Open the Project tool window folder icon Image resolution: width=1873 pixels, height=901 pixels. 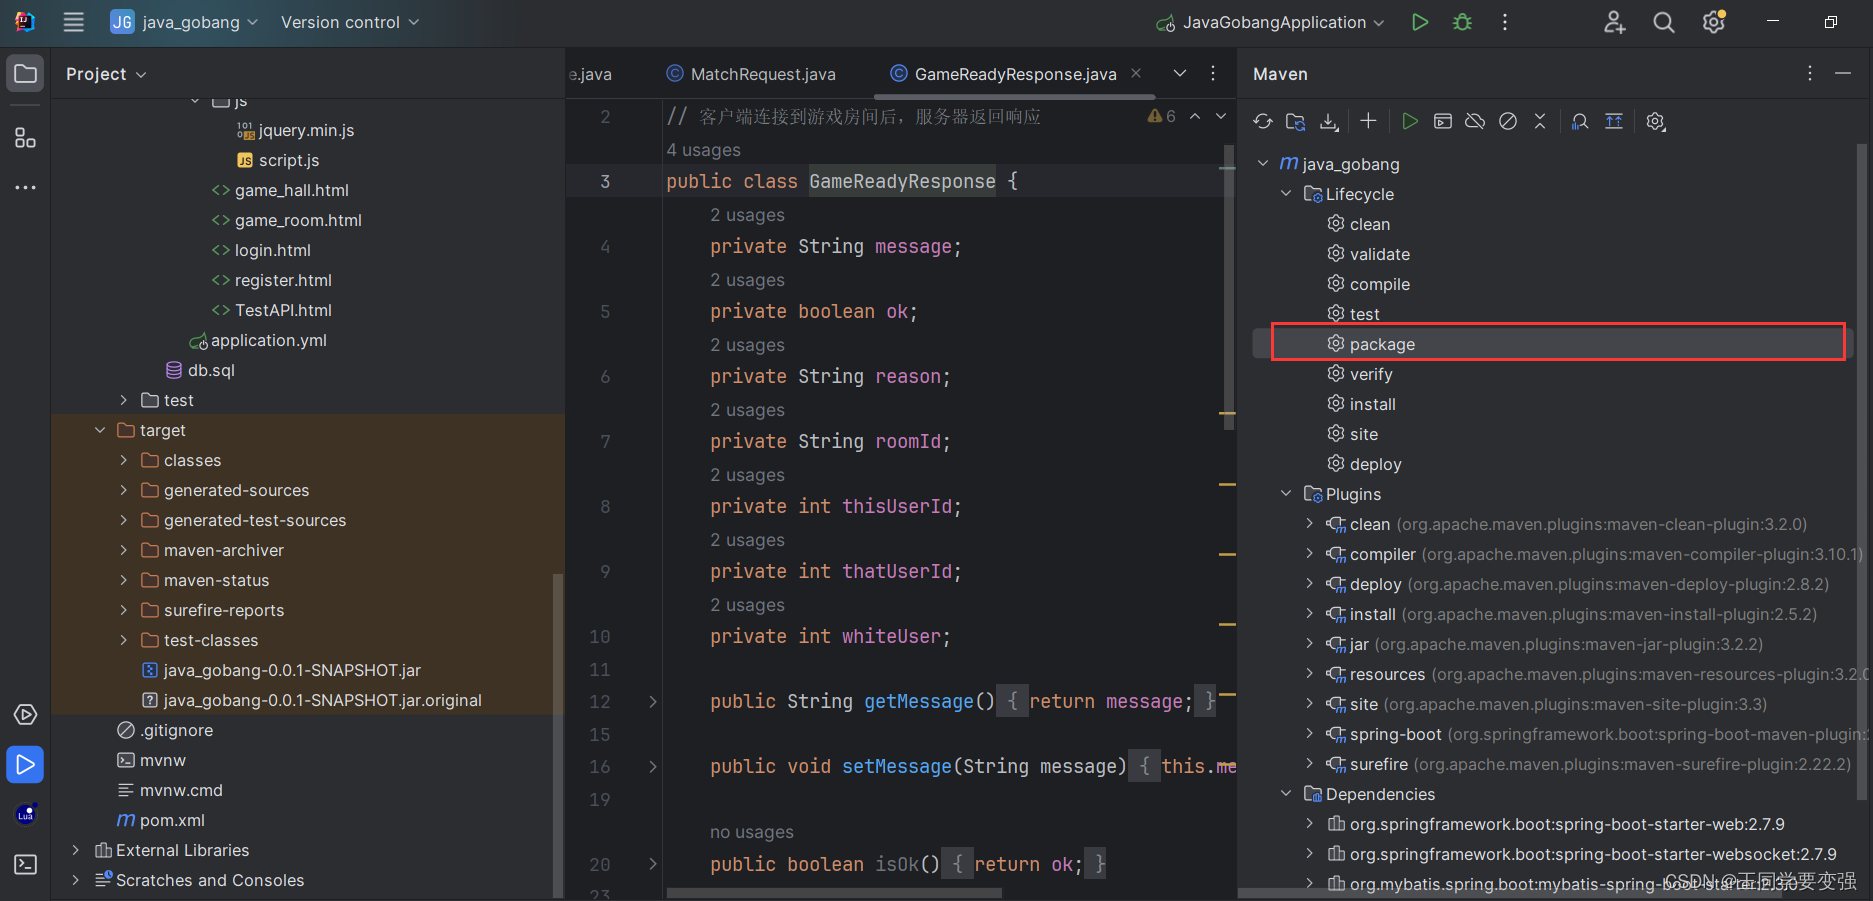point(26,74)
